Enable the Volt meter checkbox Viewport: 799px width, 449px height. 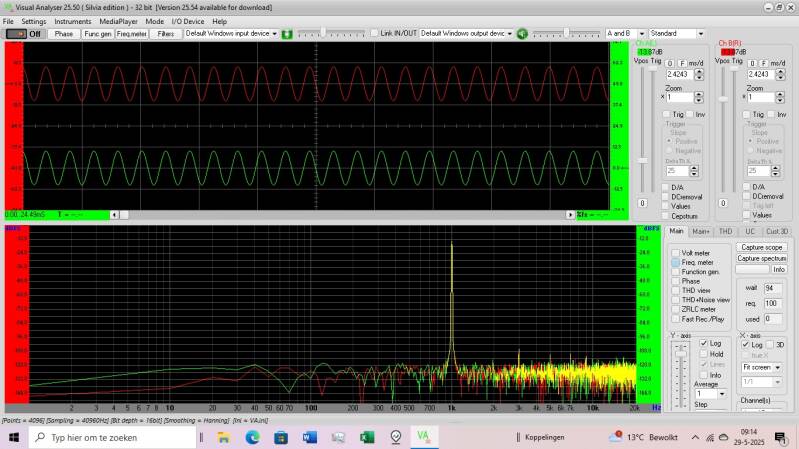click(676, 253)
